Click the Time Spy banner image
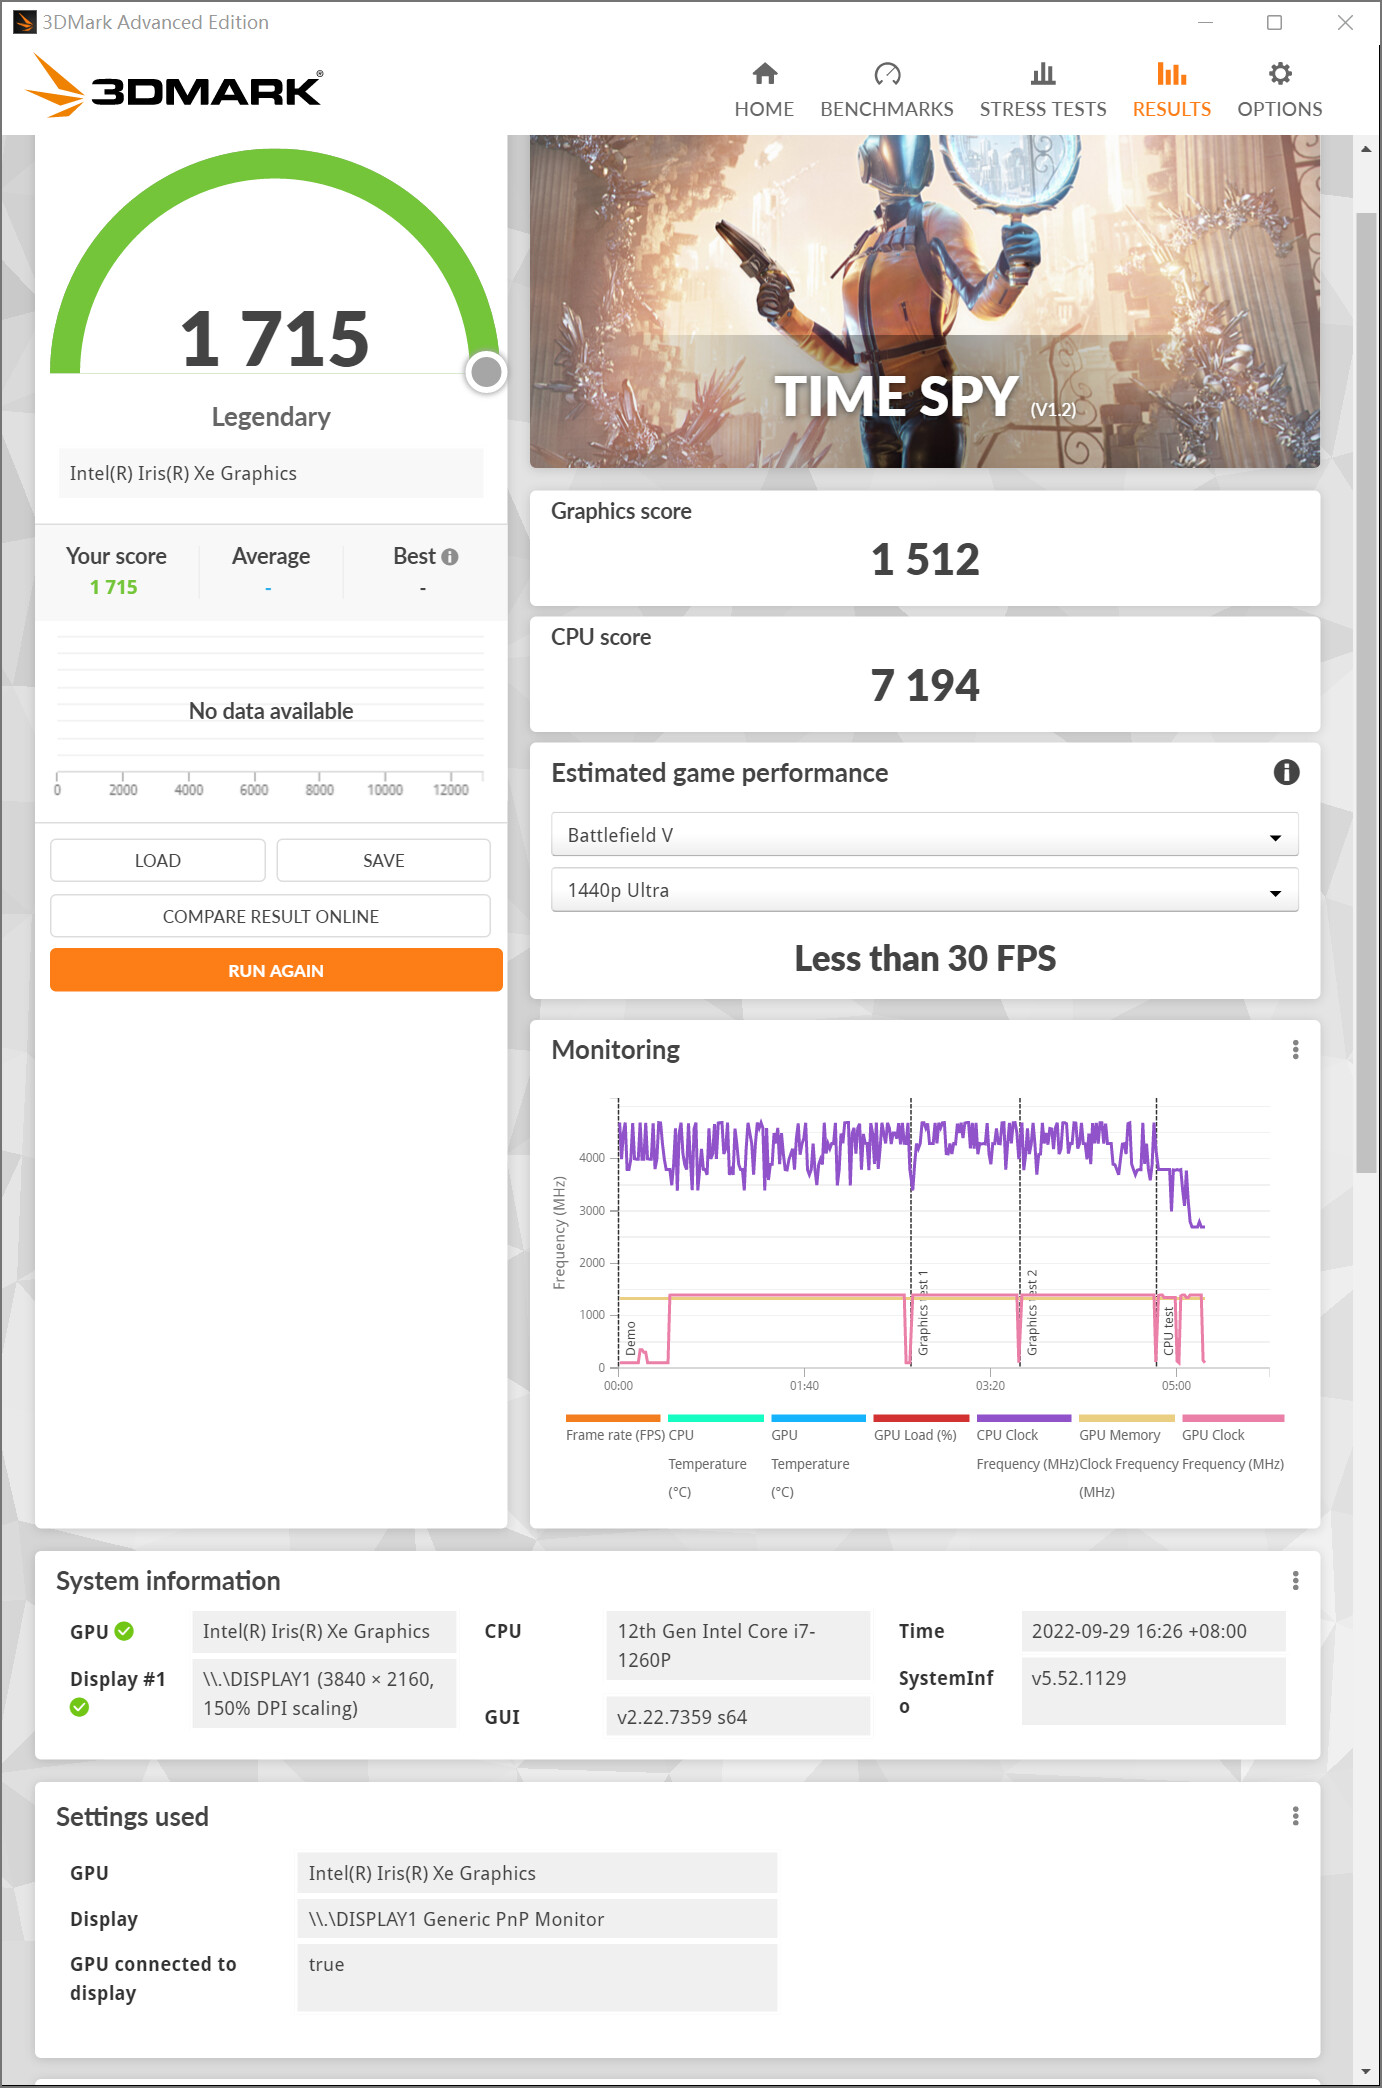 click(924, 300)
